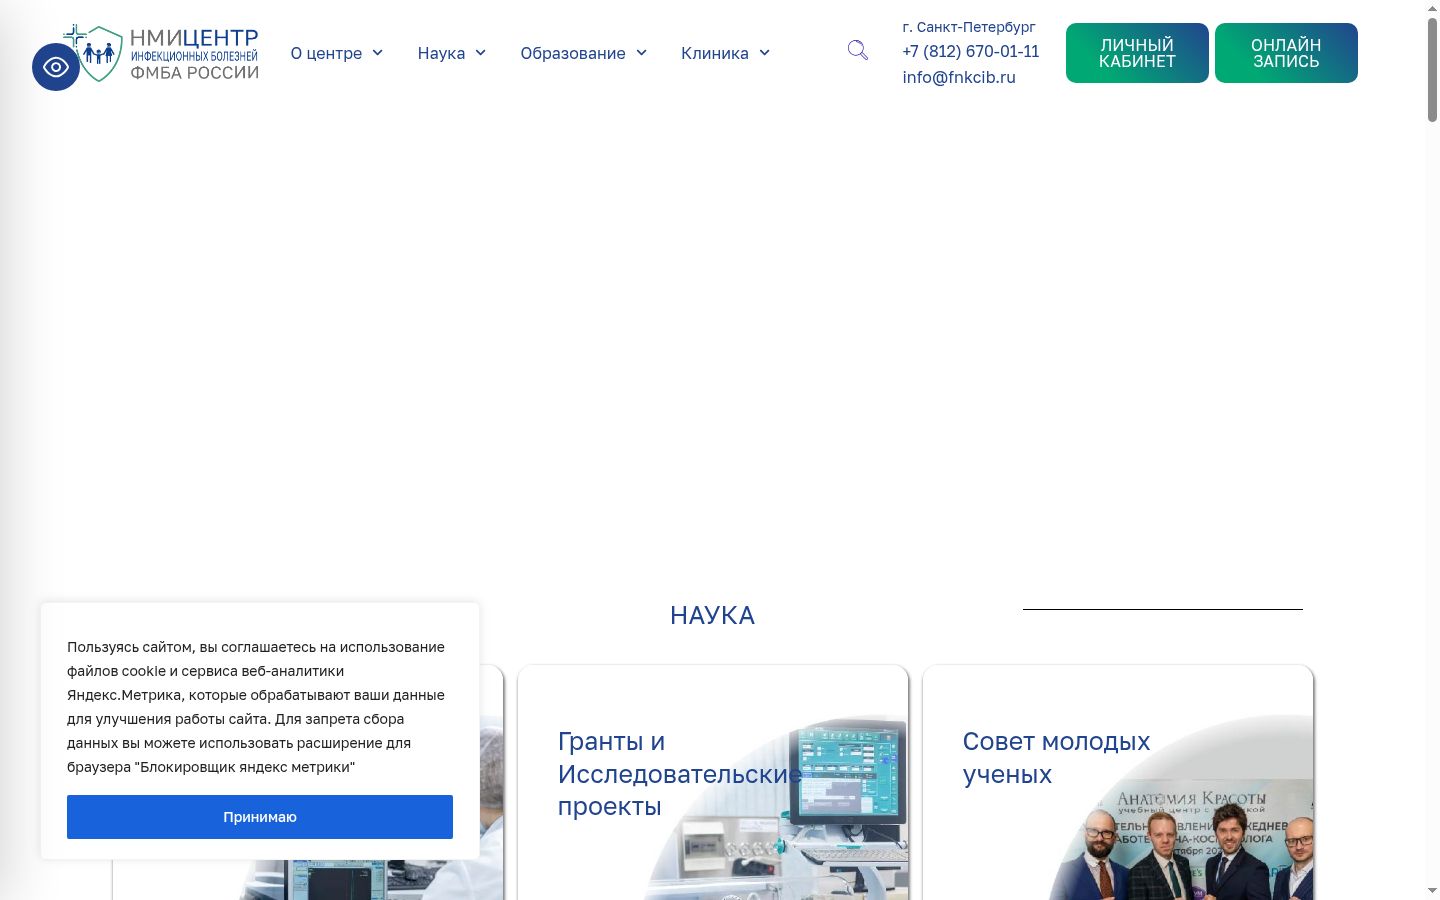Click the НМИЦЕНТР ФМБА России logo
Viewport: 1440px width, 900px height.
(x=160, y=54)
